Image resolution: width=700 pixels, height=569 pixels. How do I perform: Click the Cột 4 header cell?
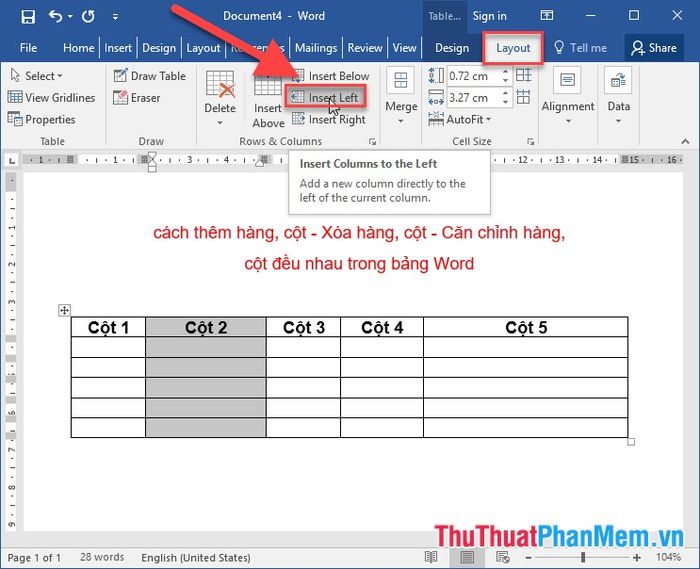pyautogui.click(x=382, y=327)
